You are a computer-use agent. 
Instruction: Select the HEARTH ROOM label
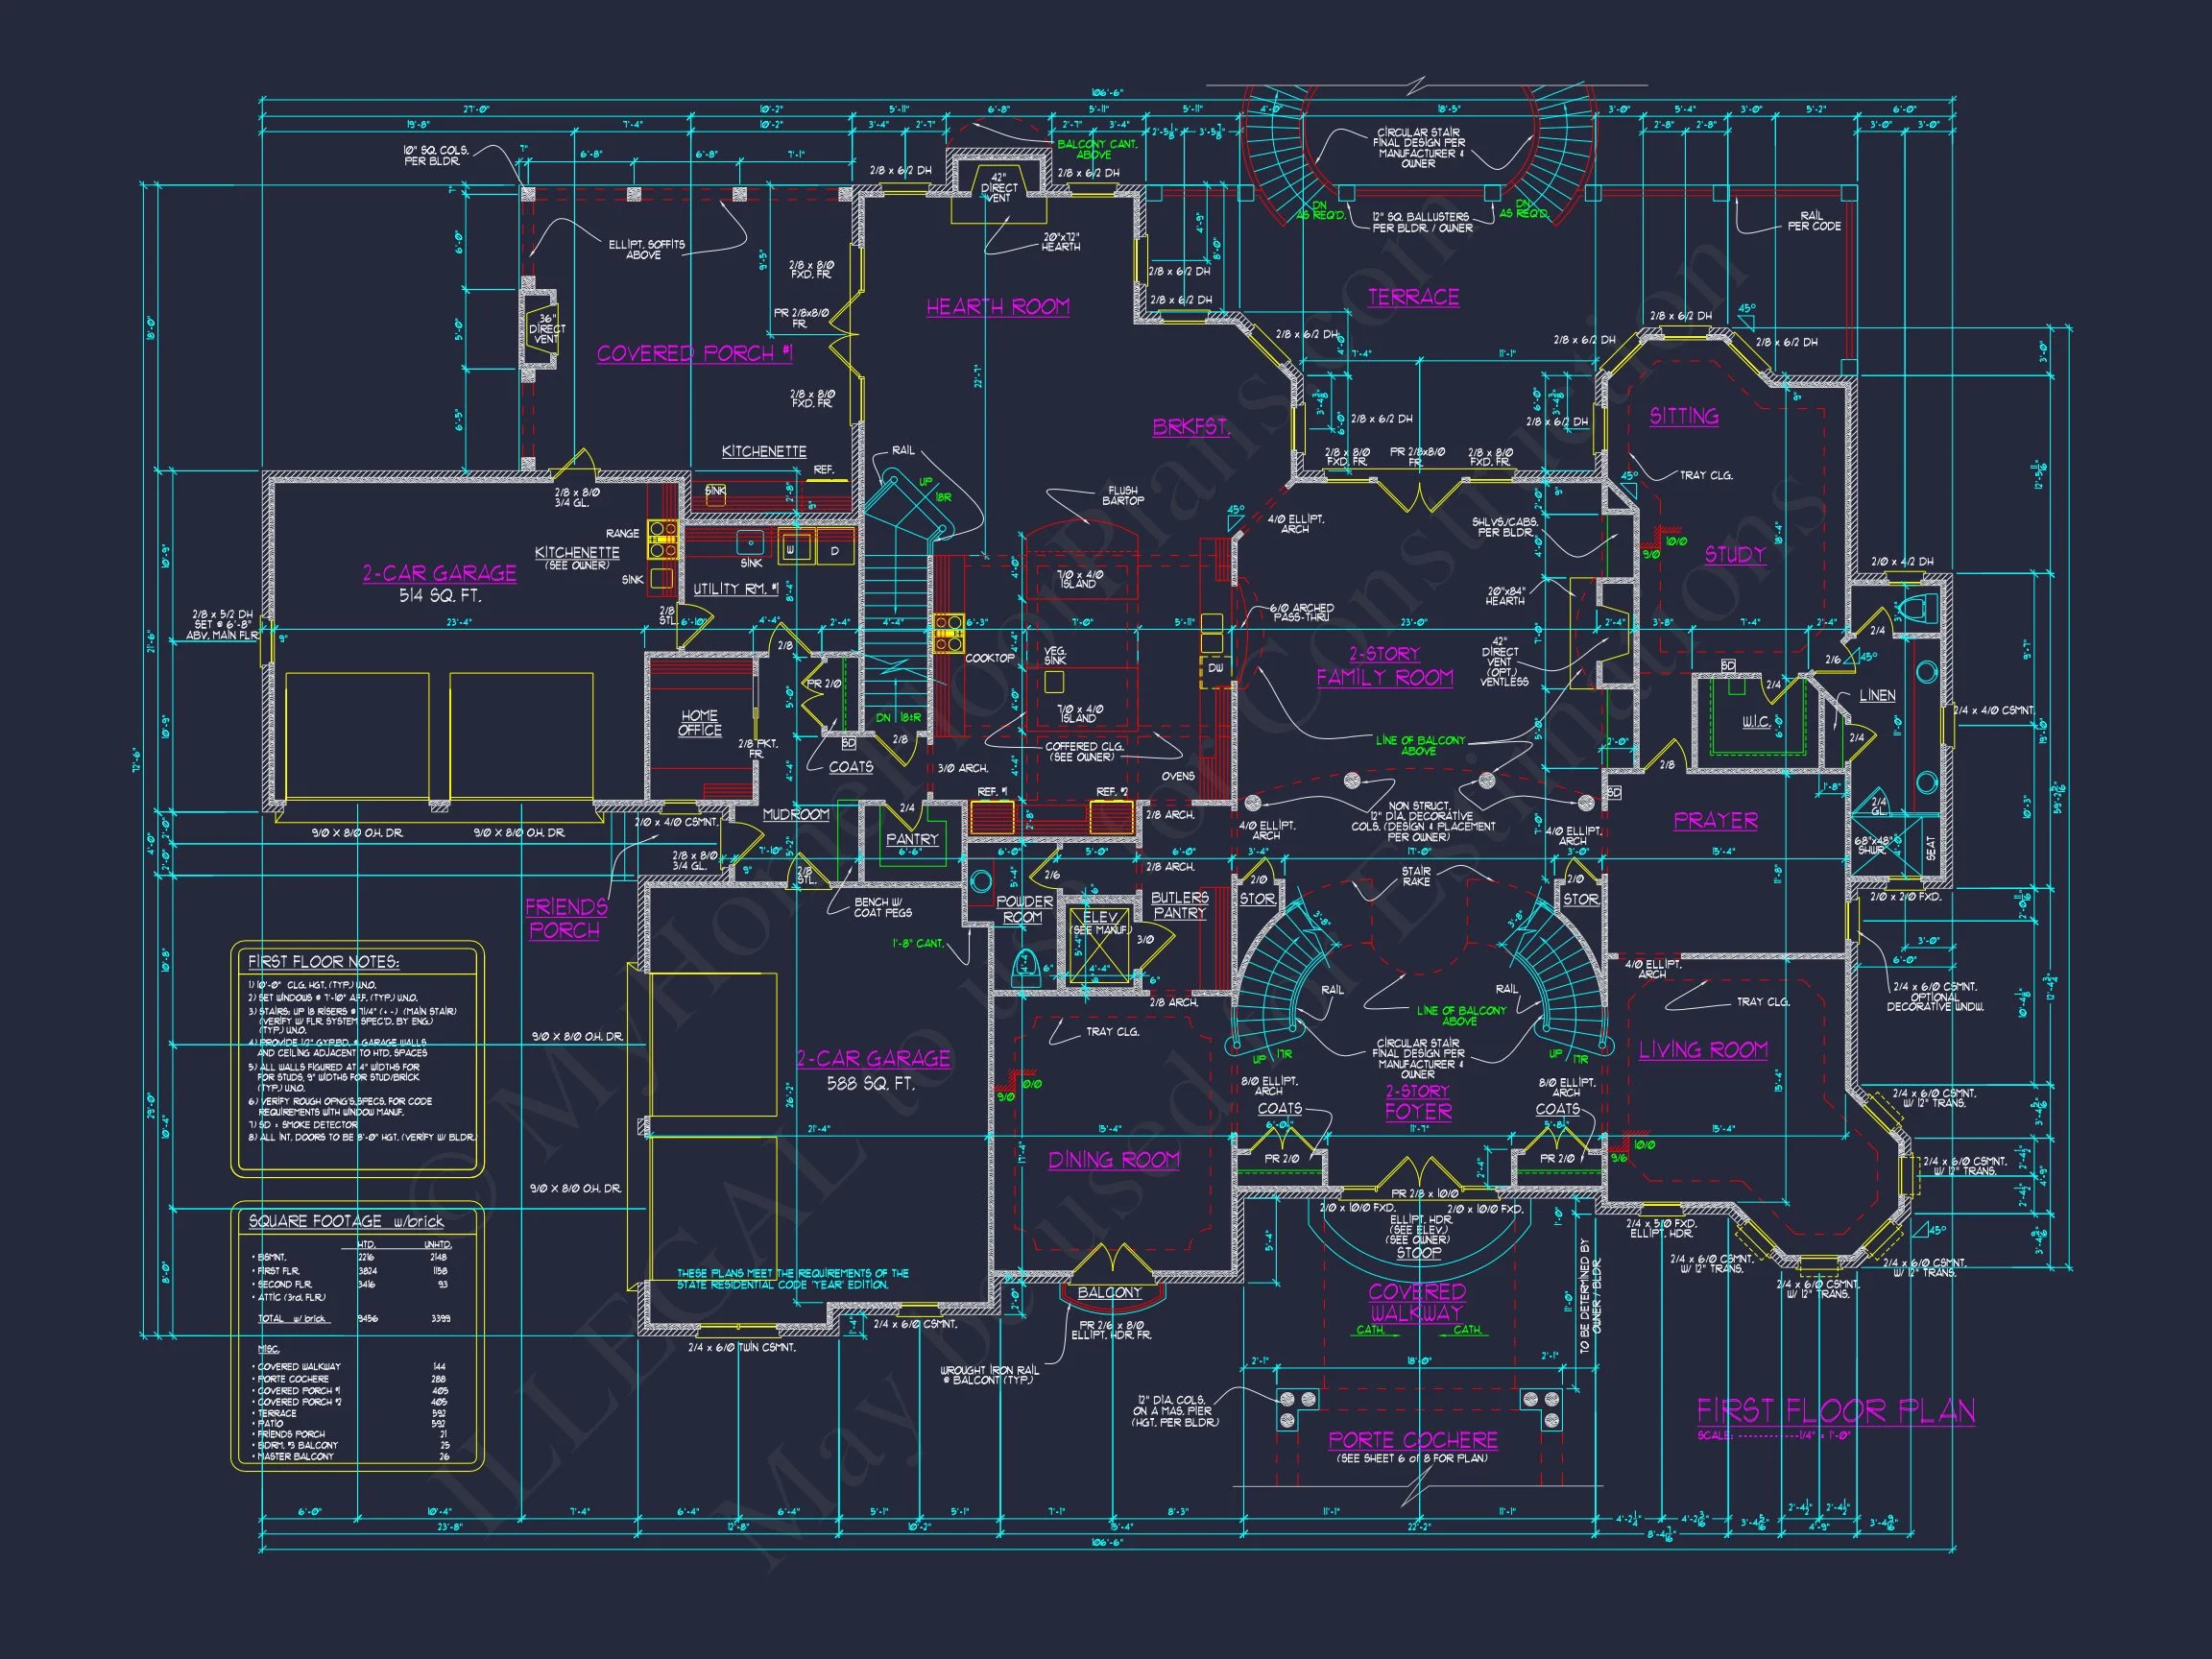point(997,307)
